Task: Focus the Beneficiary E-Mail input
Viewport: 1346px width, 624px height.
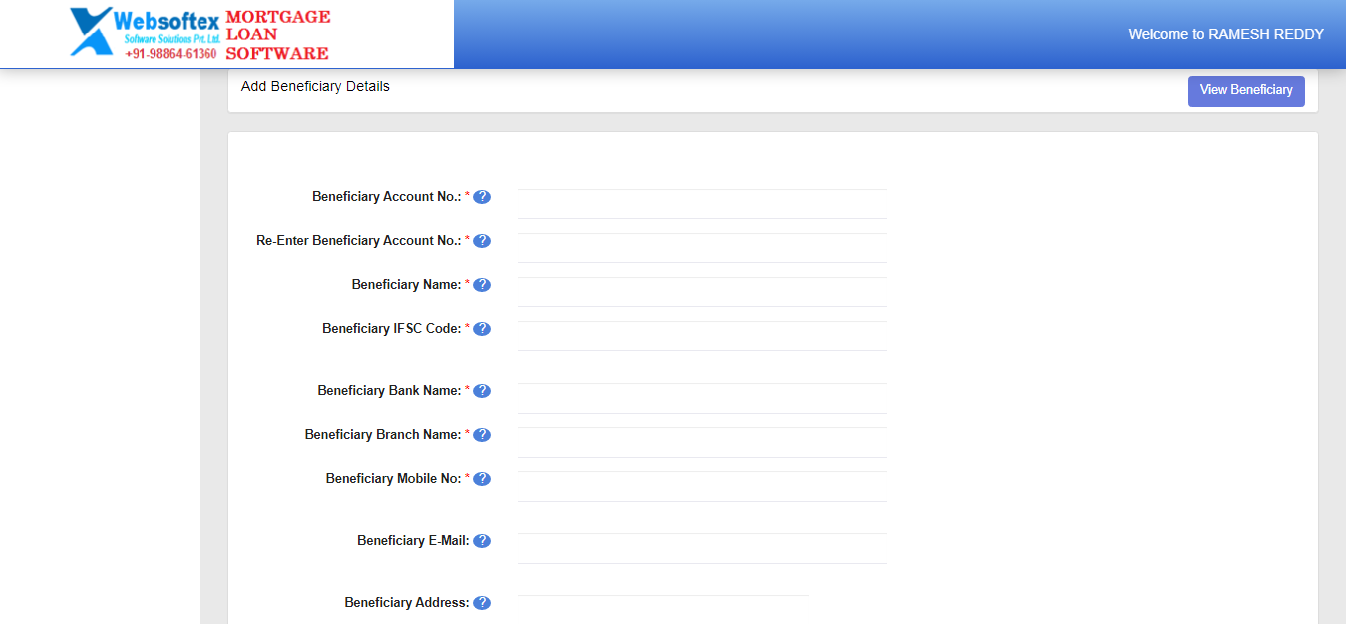Action: [702, 548]
